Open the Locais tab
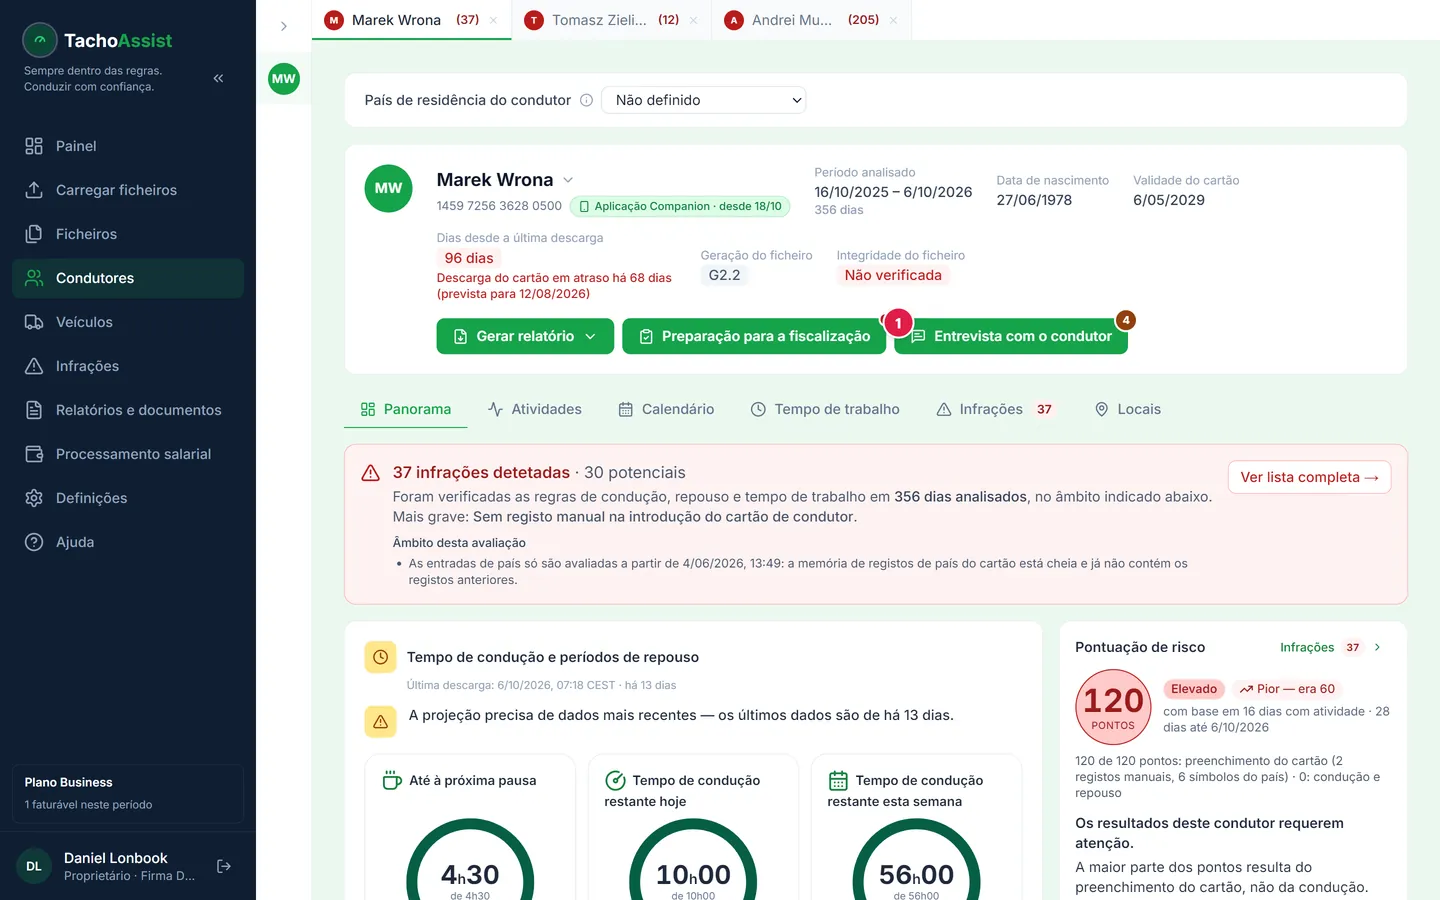Image resolution: width=1440 pixels, height=900 pixels. [1128, 409]
